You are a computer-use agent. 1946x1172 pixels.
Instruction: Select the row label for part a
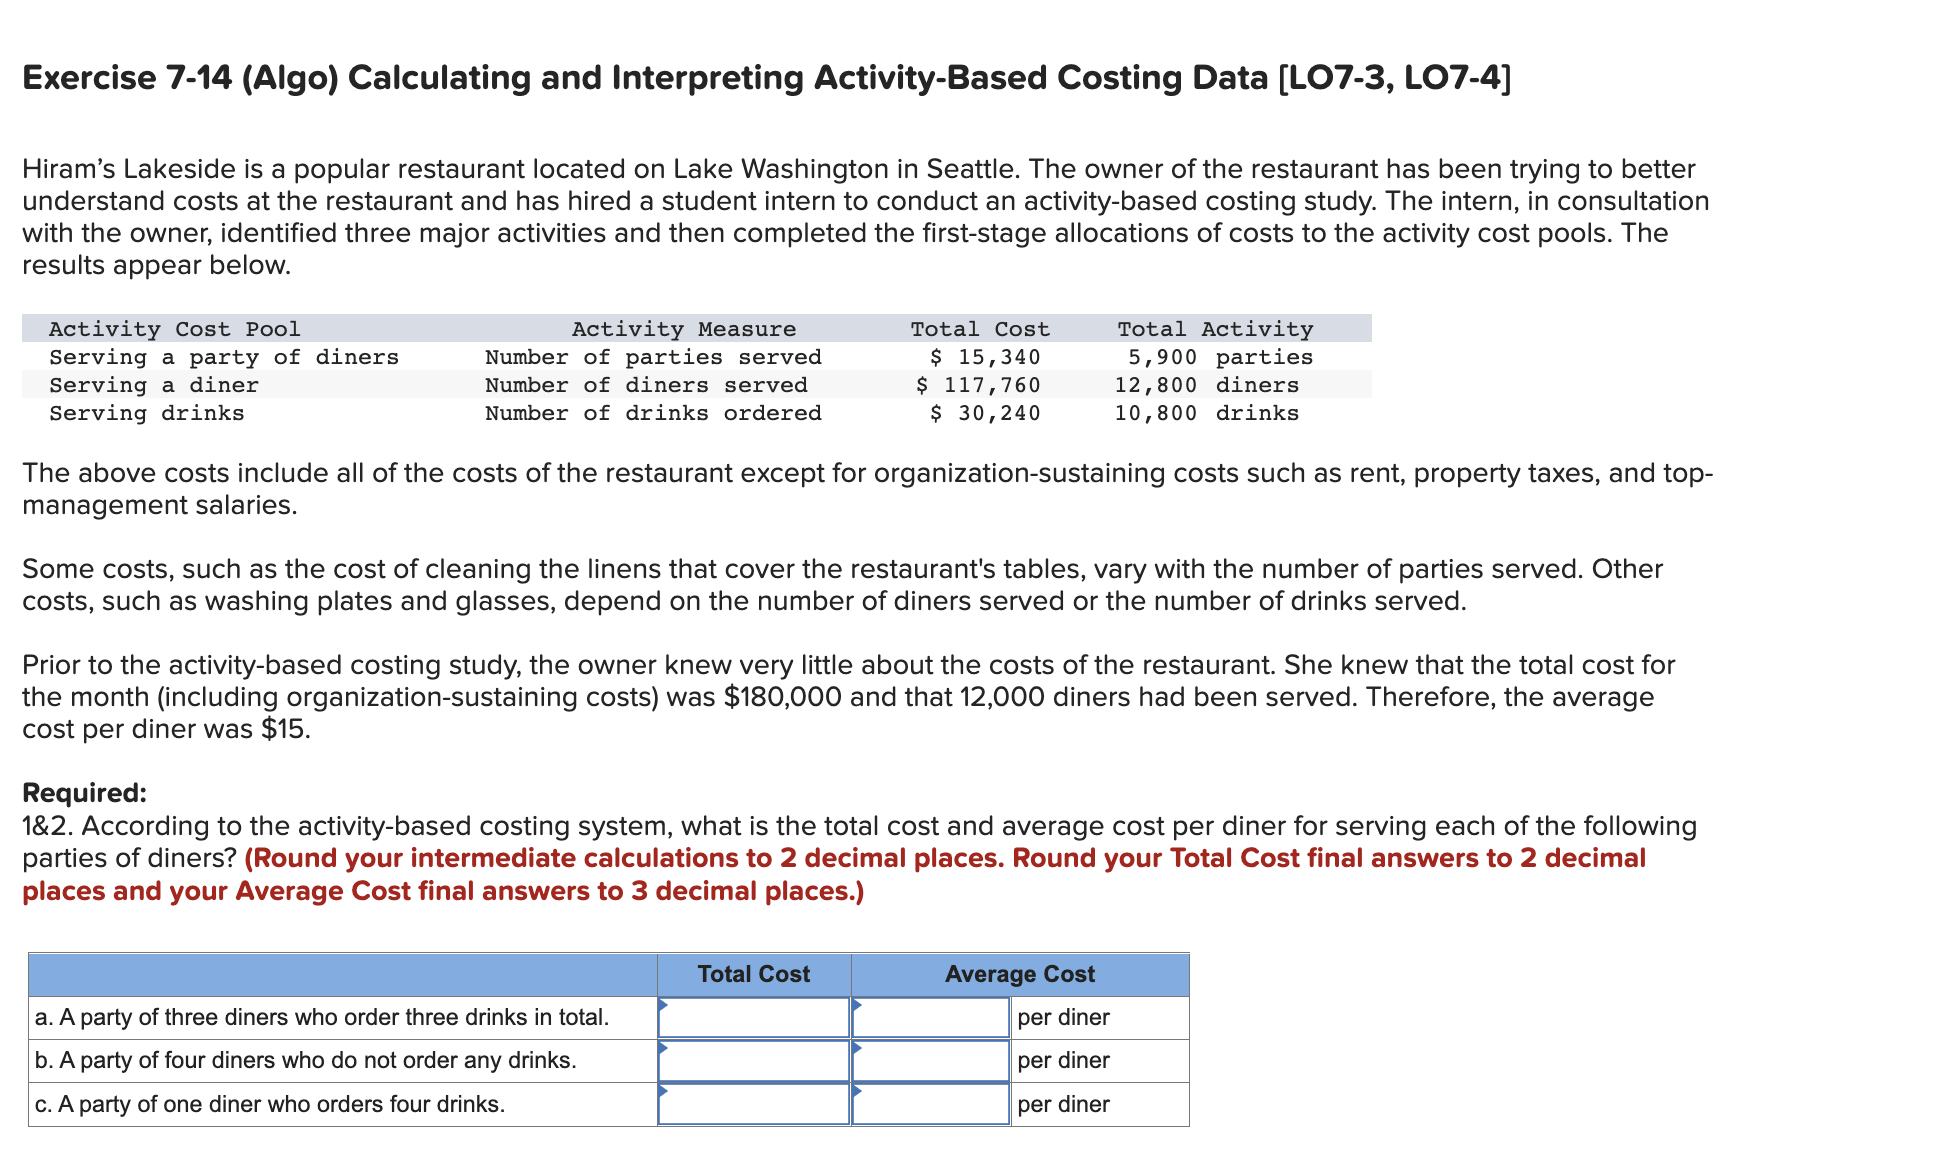321,1017
